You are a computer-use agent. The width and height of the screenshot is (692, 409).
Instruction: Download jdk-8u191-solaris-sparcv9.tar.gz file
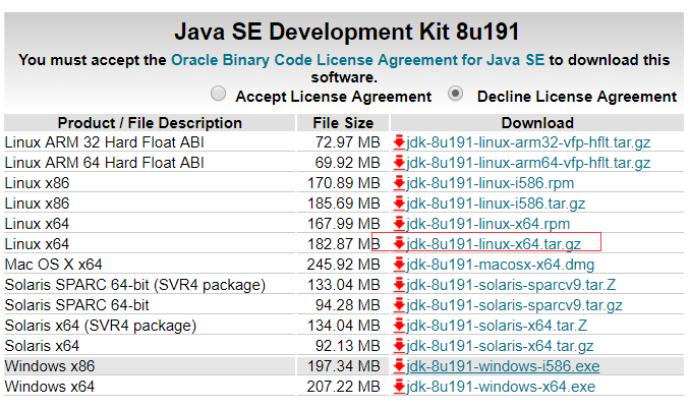514,305
